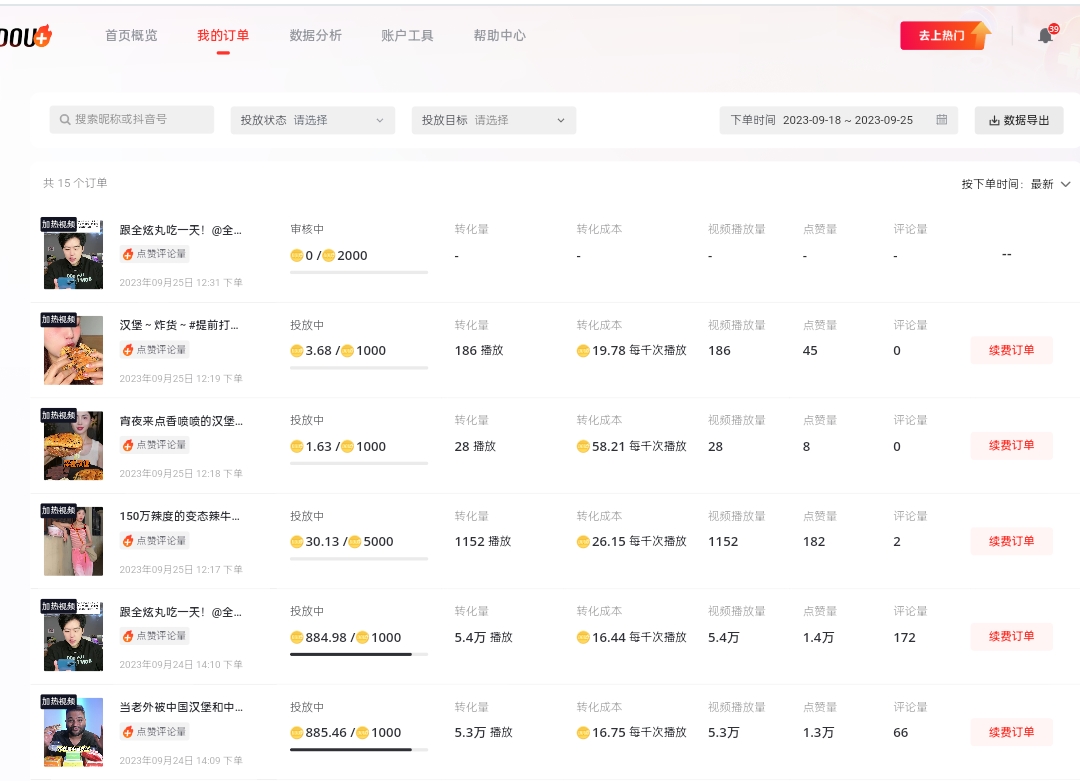Open the 当老外被中国汉堡 video thumbnail
This screenshot has width=1080, height=781.
click(73, 732)
